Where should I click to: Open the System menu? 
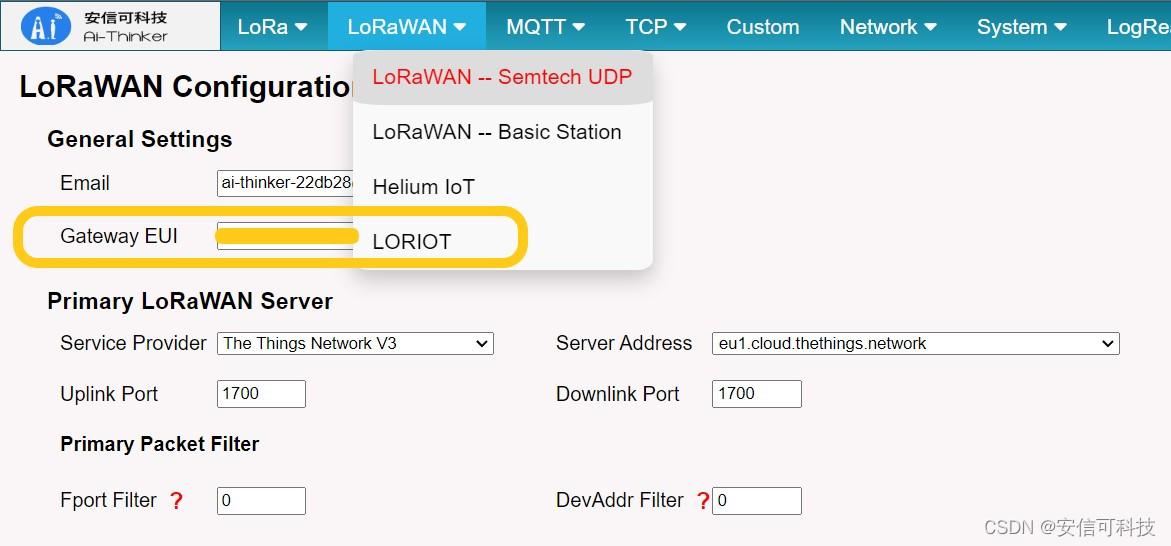tap(1022, 27)
